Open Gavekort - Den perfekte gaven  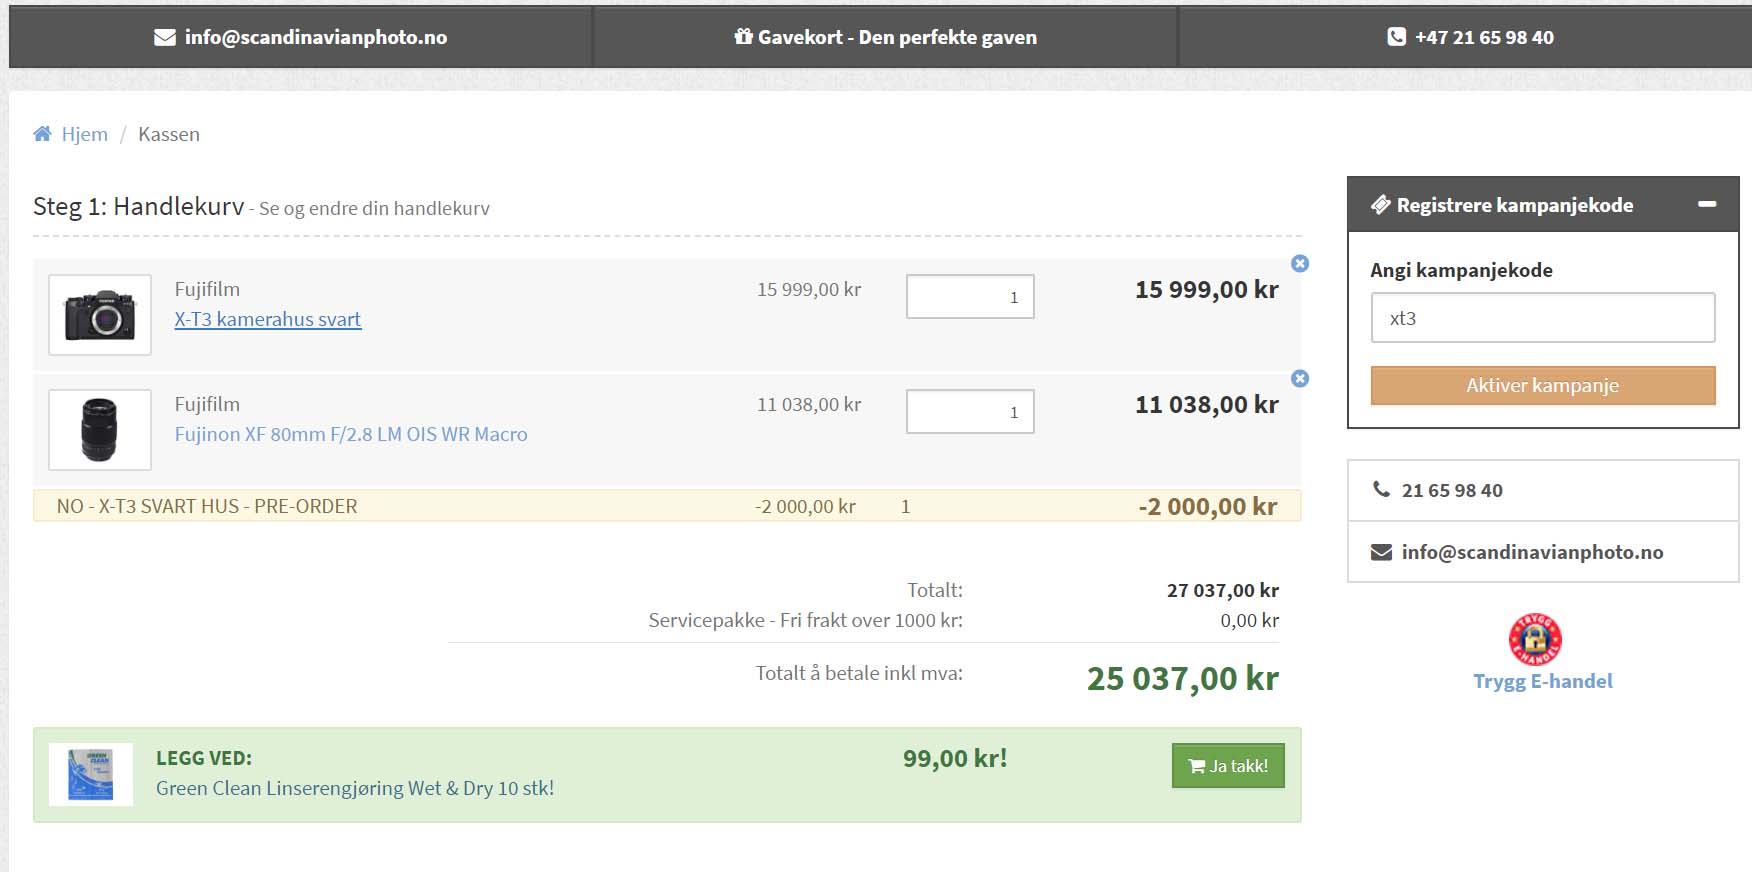pyautogui.click(x=897, y=37)
